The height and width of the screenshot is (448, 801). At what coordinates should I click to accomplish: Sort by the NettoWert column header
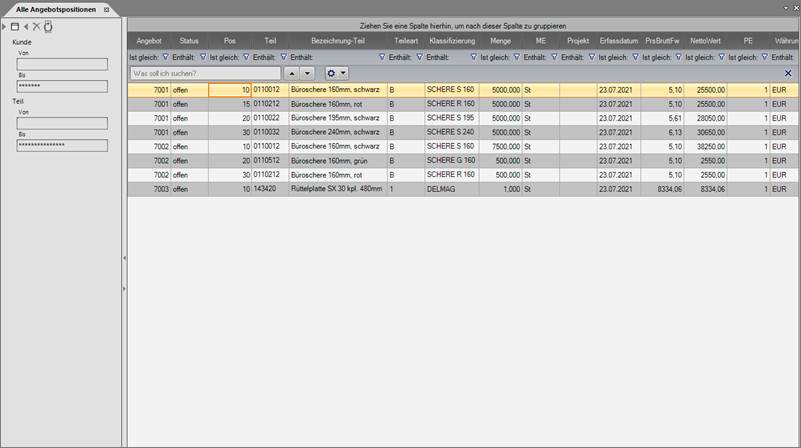coord(704,41)
